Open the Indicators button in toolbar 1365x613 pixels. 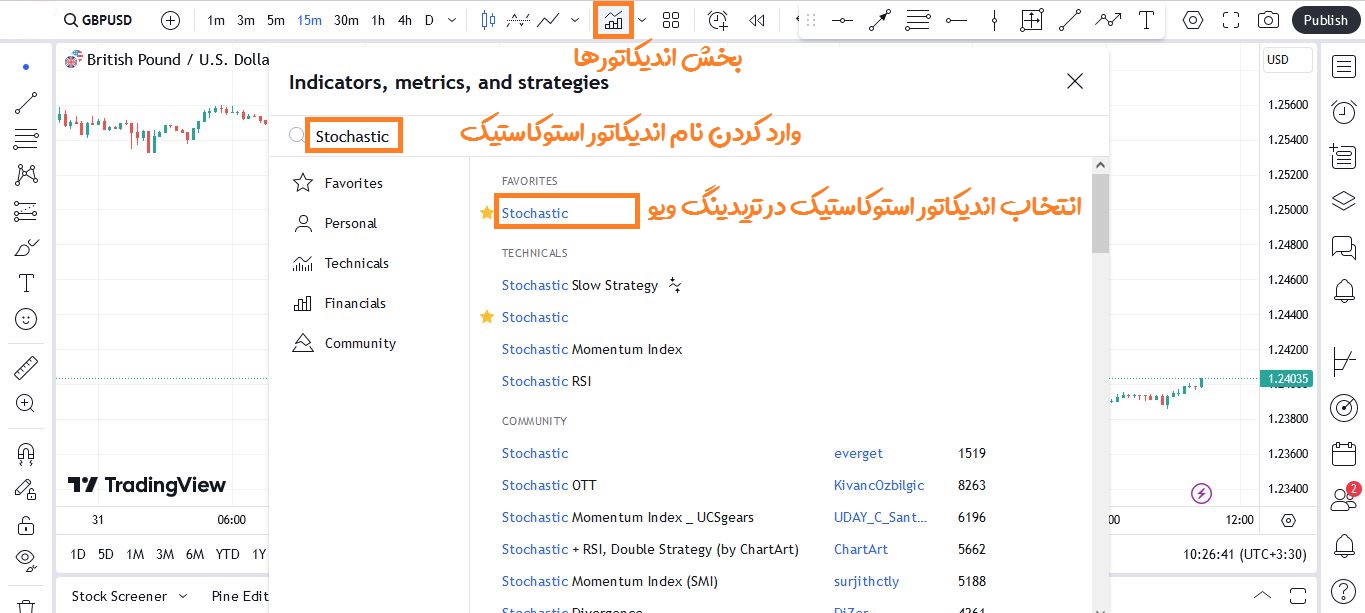coord(613,20)
